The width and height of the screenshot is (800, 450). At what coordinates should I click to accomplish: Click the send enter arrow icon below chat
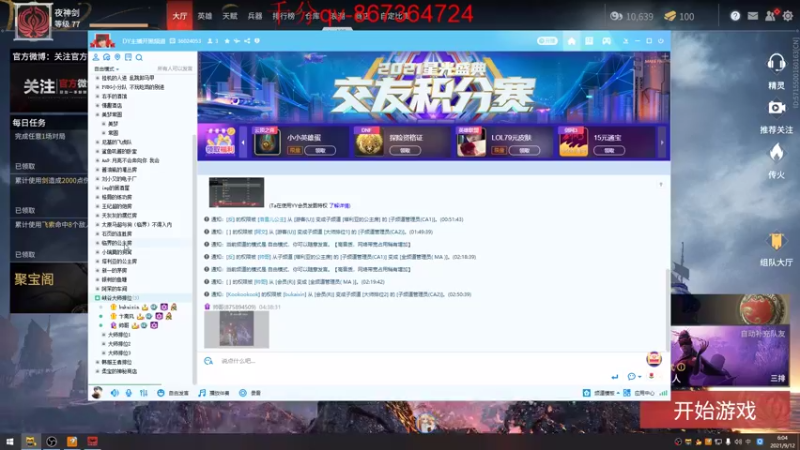(615, 377)
